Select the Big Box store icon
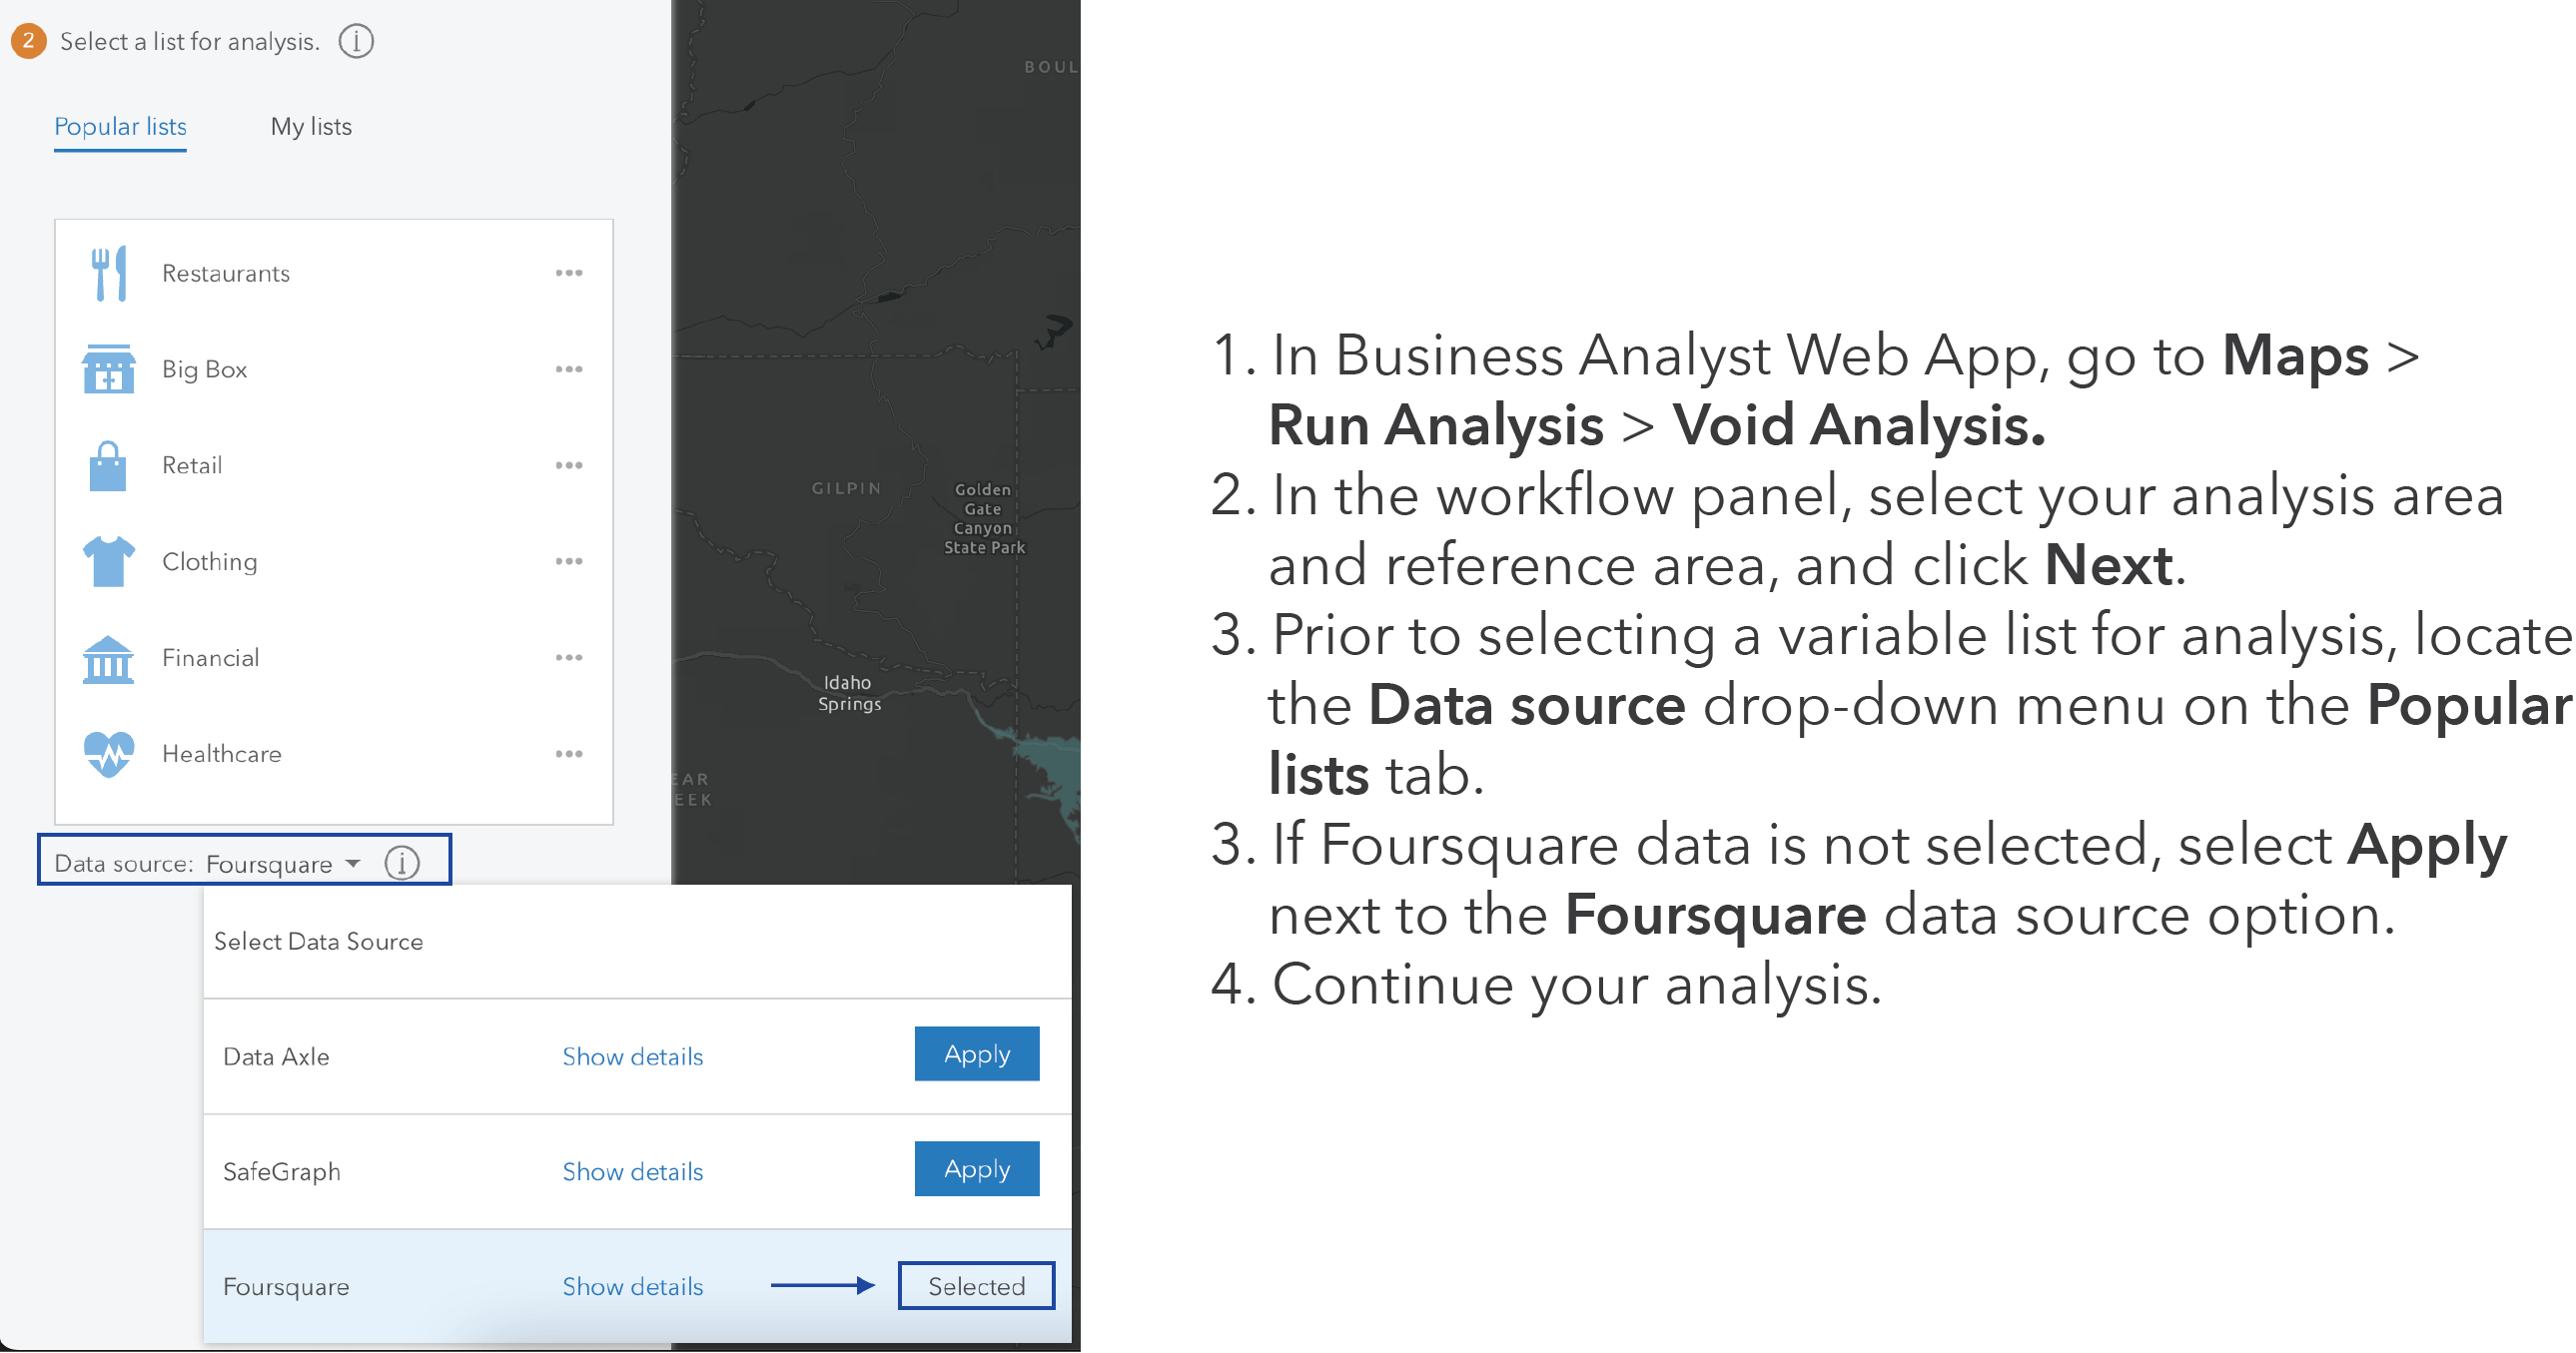Image resolution: width=2576 pixels, height=1353 pixels. coord(107,368)
